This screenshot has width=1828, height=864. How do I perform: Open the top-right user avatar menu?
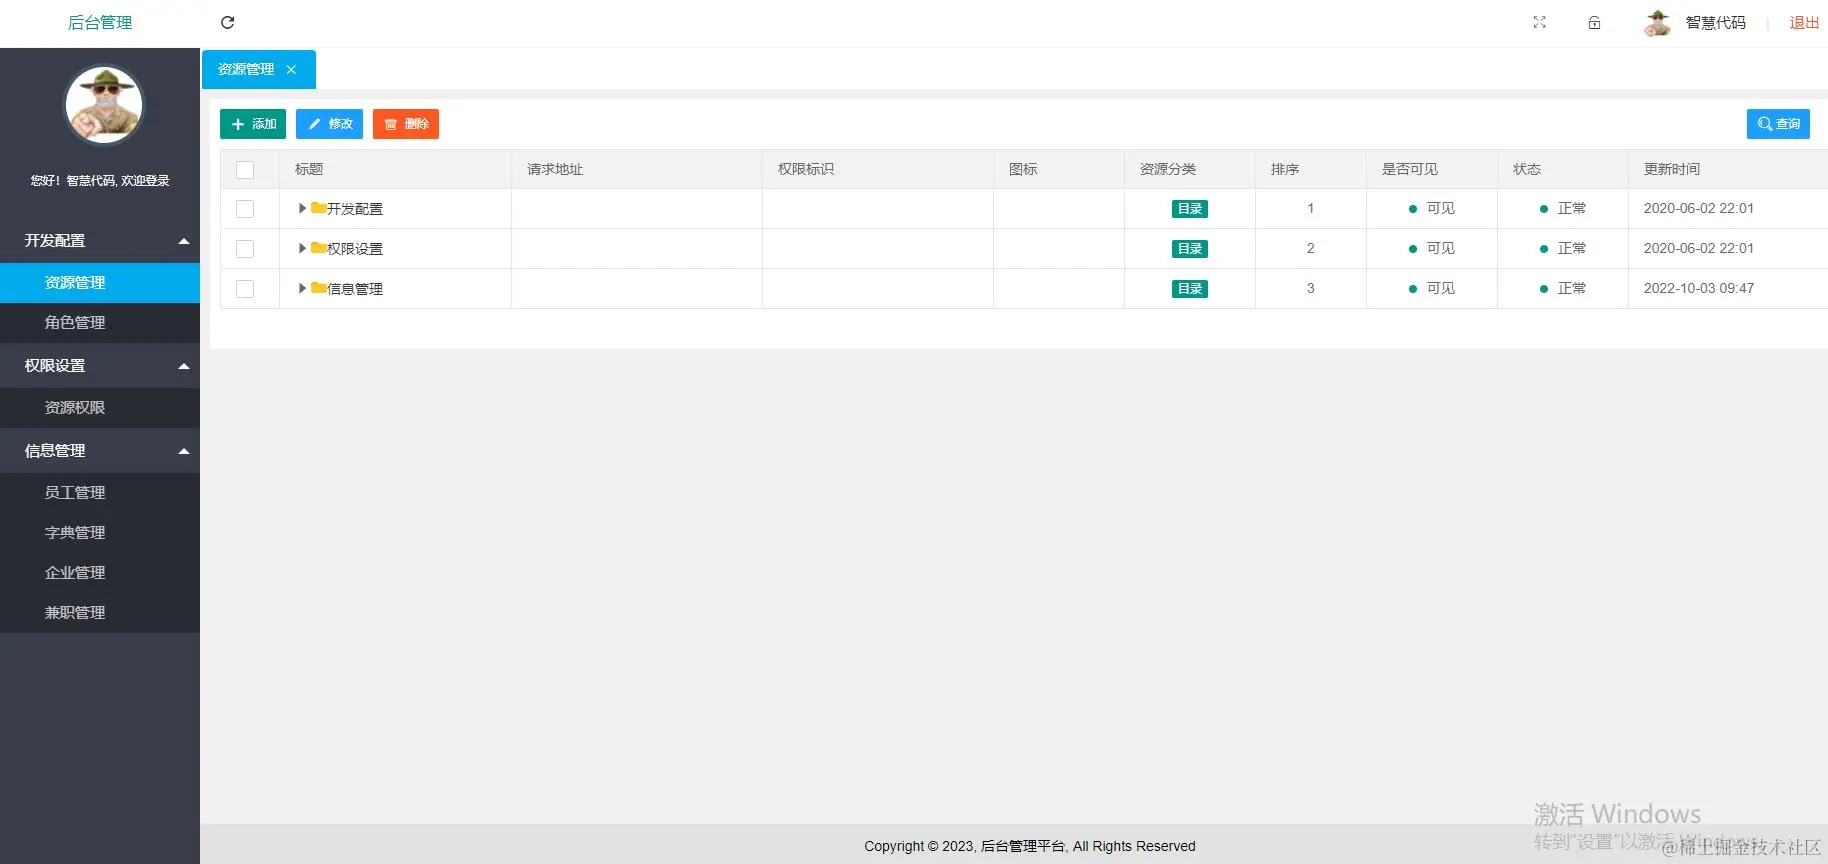coord(1657,22)
